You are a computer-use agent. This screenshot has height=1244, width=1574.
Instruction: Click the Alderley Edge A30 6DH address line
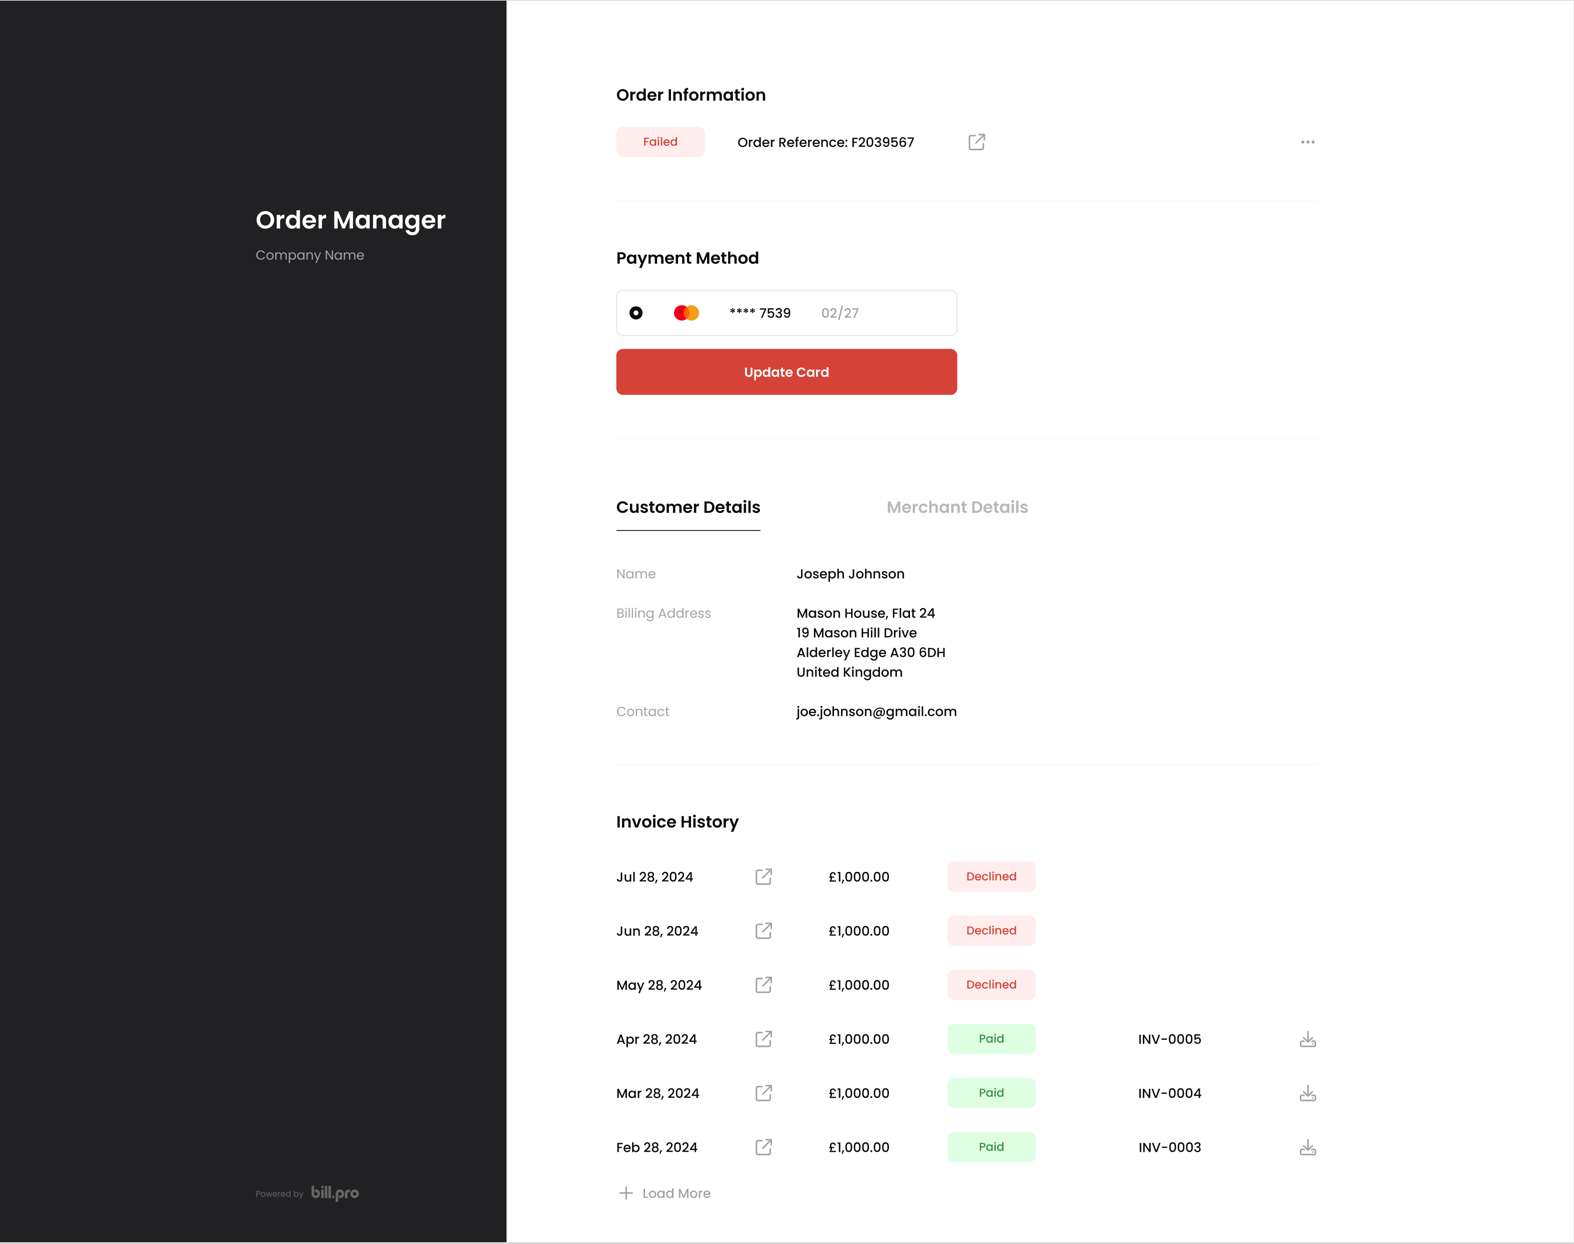click(x=870, y=653)
